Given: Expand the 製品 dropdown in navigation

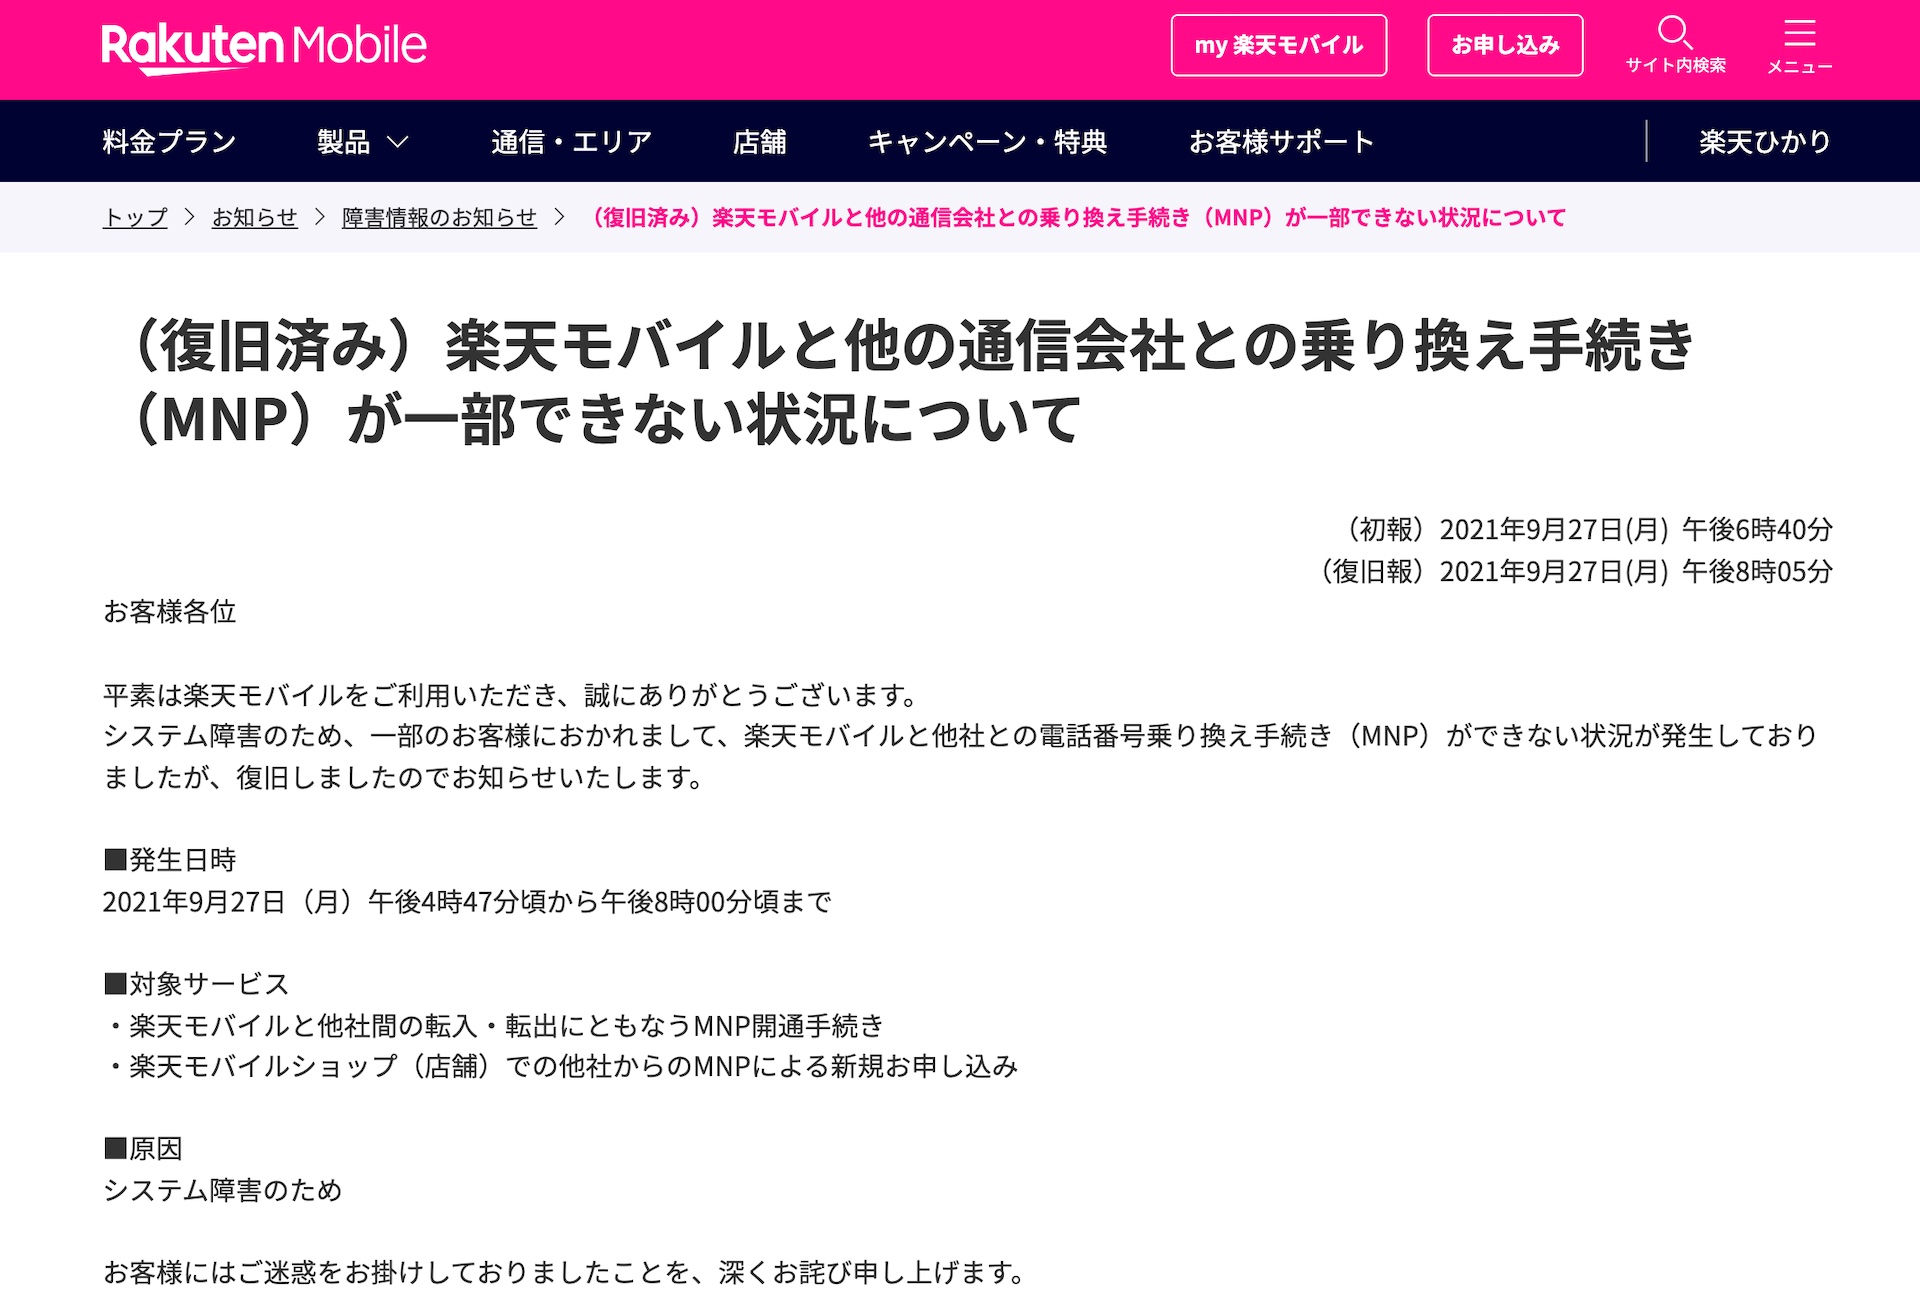Looking at the screenshot, I should [x=358, y=141].
